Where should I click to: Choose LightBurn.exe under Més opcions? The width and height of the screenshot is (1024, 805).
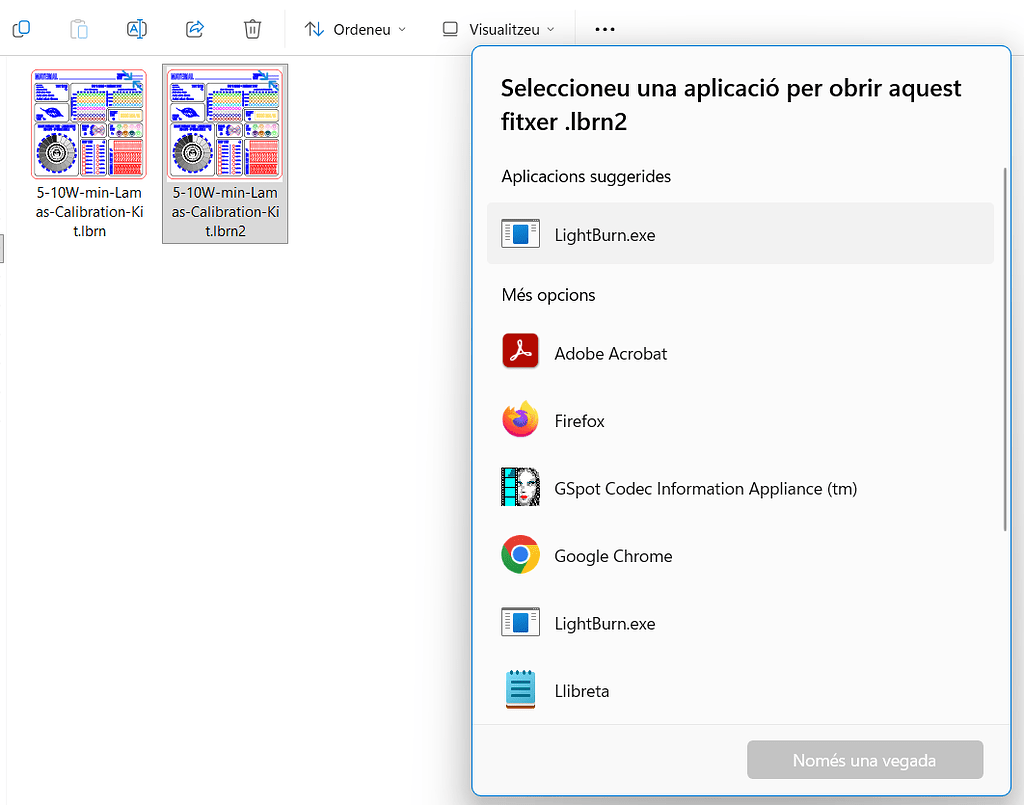click(740, 623)
